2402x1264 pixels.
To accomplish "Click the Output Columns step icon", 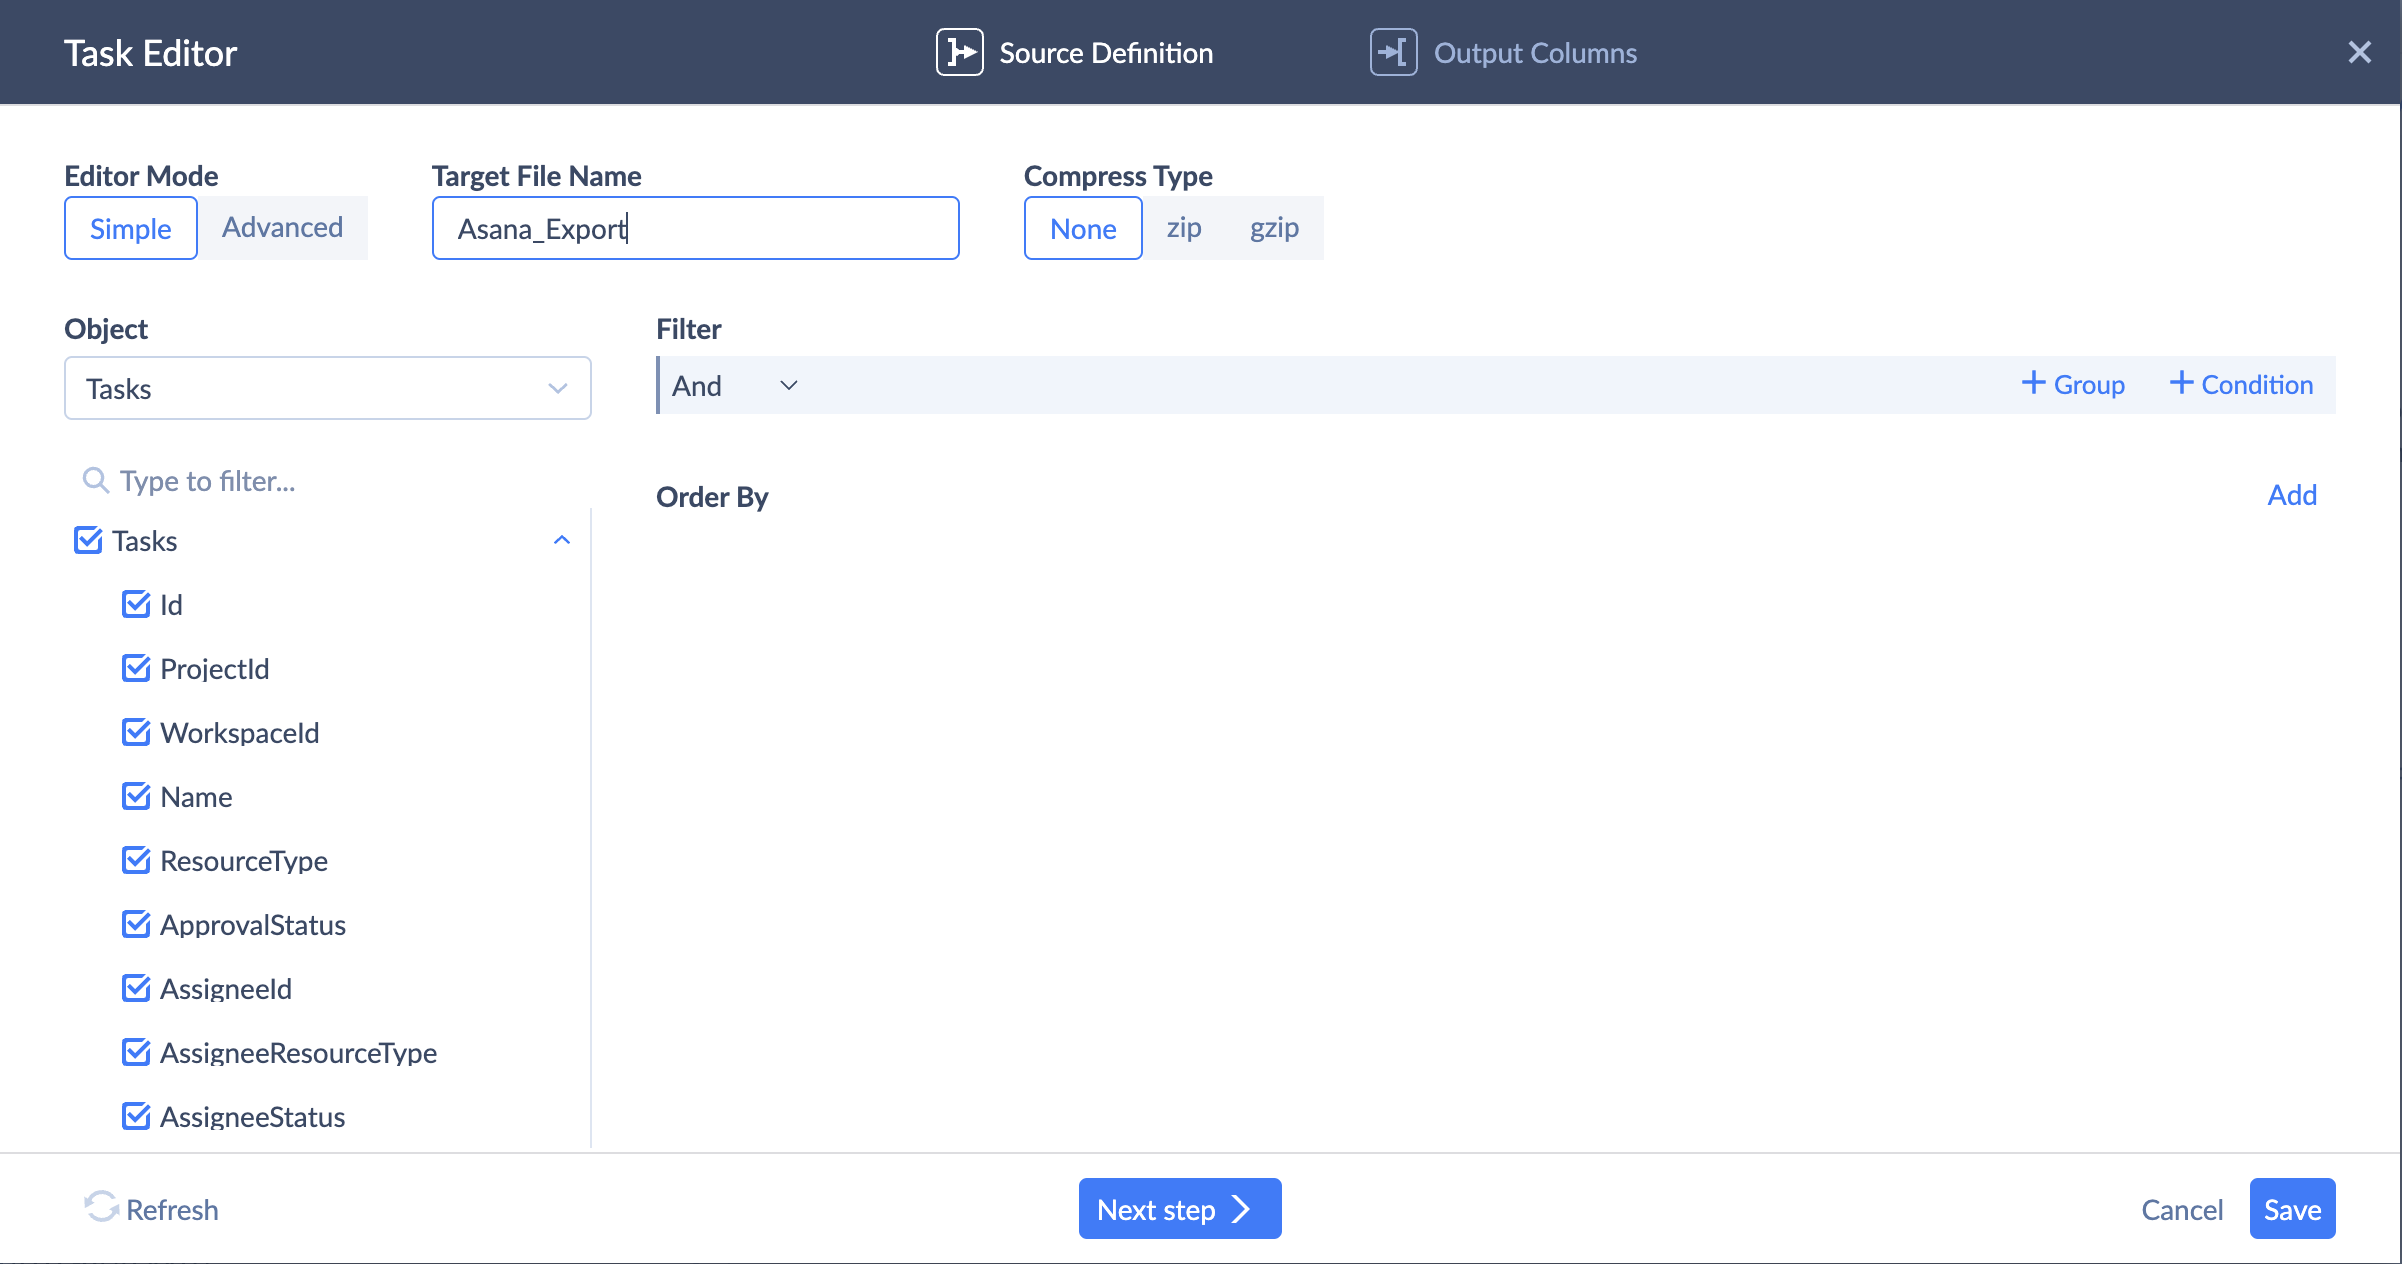I will pos(1393,52).
